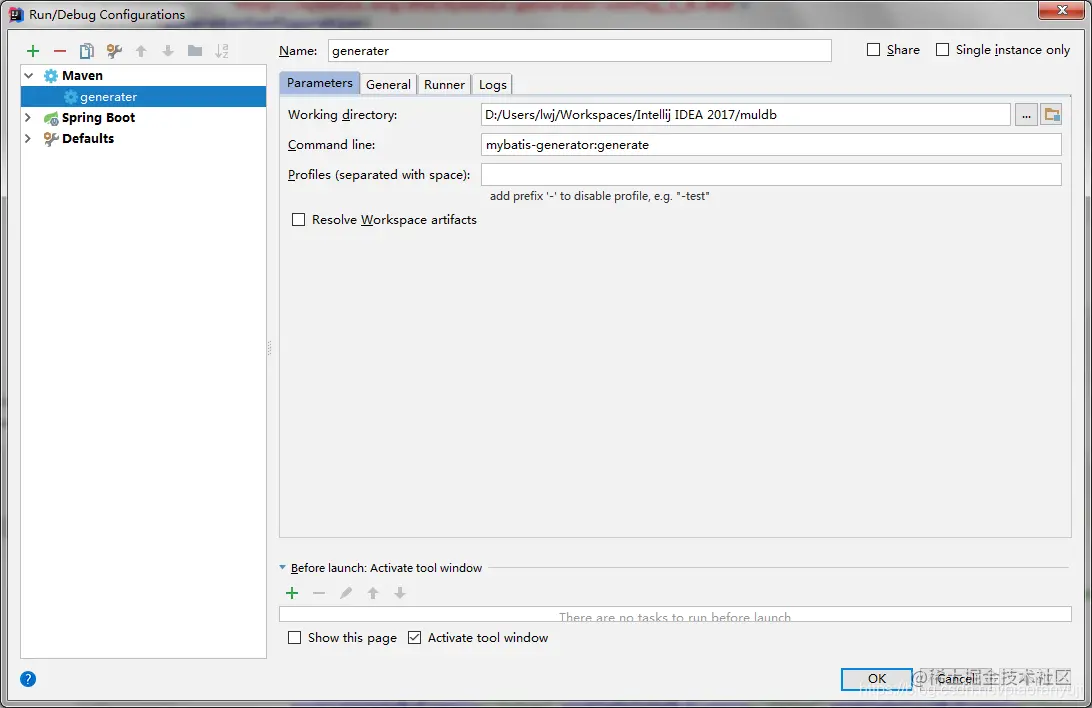Remove the before launch task
The image size is (1092, 708).
319,593
